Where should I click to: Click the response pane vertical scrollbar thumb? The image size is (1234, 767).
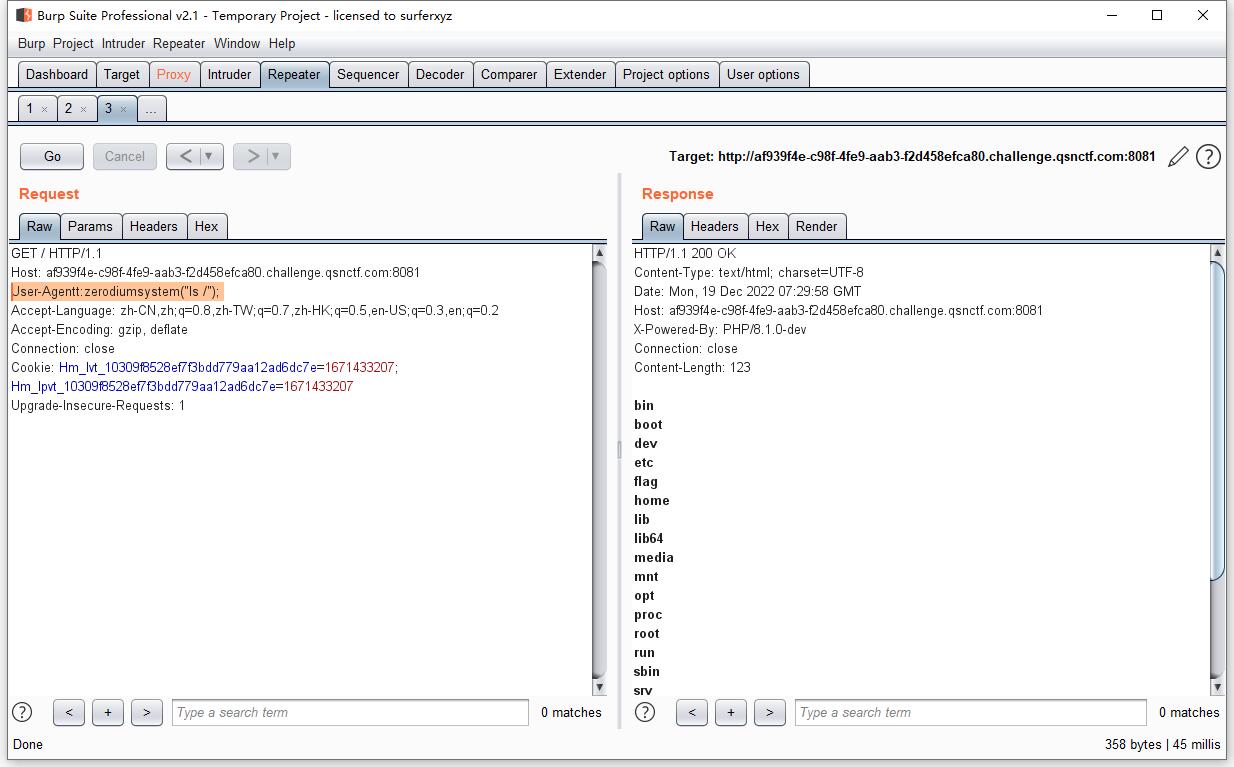(x=1217, y=420)
